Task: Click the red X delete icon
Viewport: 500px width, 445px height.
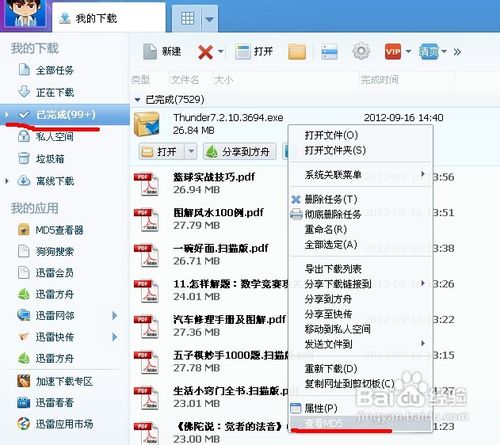Action: click(x=205, y=52)
